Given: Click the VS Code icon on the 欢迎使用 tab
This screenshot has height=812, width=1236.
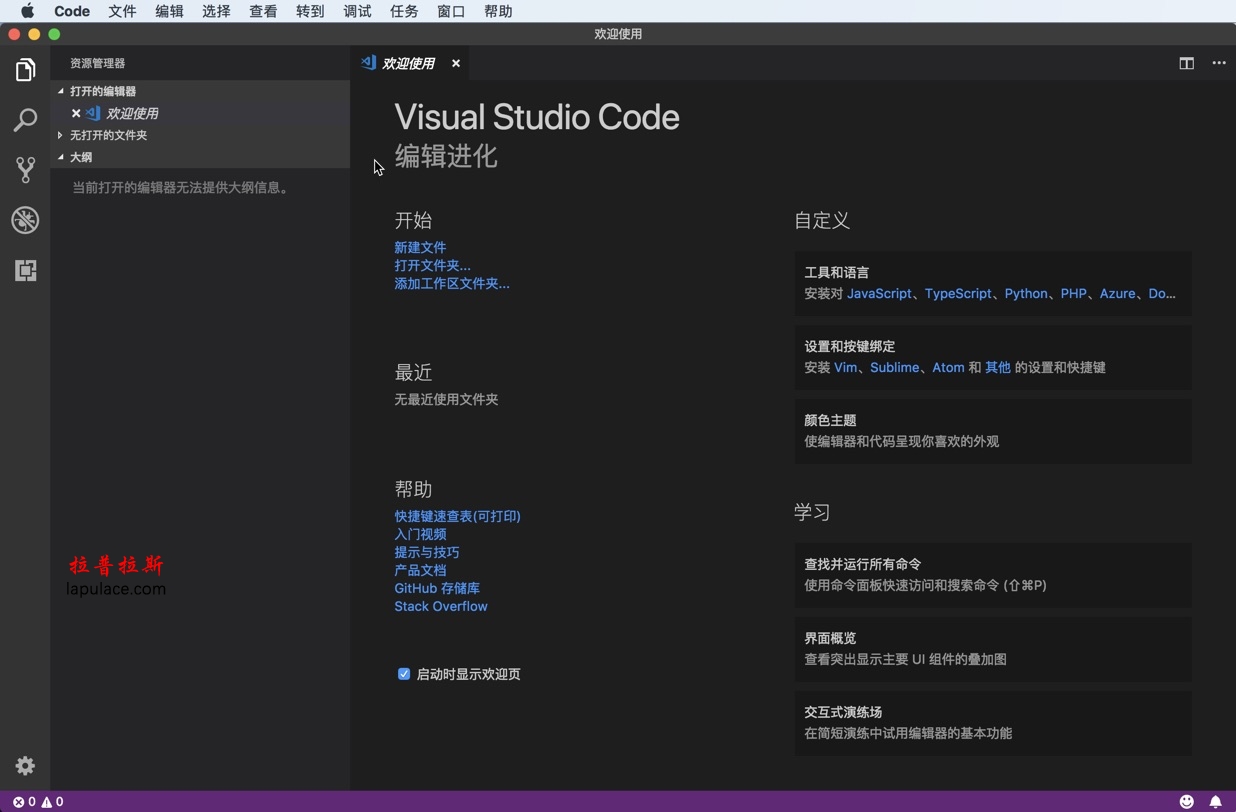Looking at the screenshot, I should click(x=369, y=62).
